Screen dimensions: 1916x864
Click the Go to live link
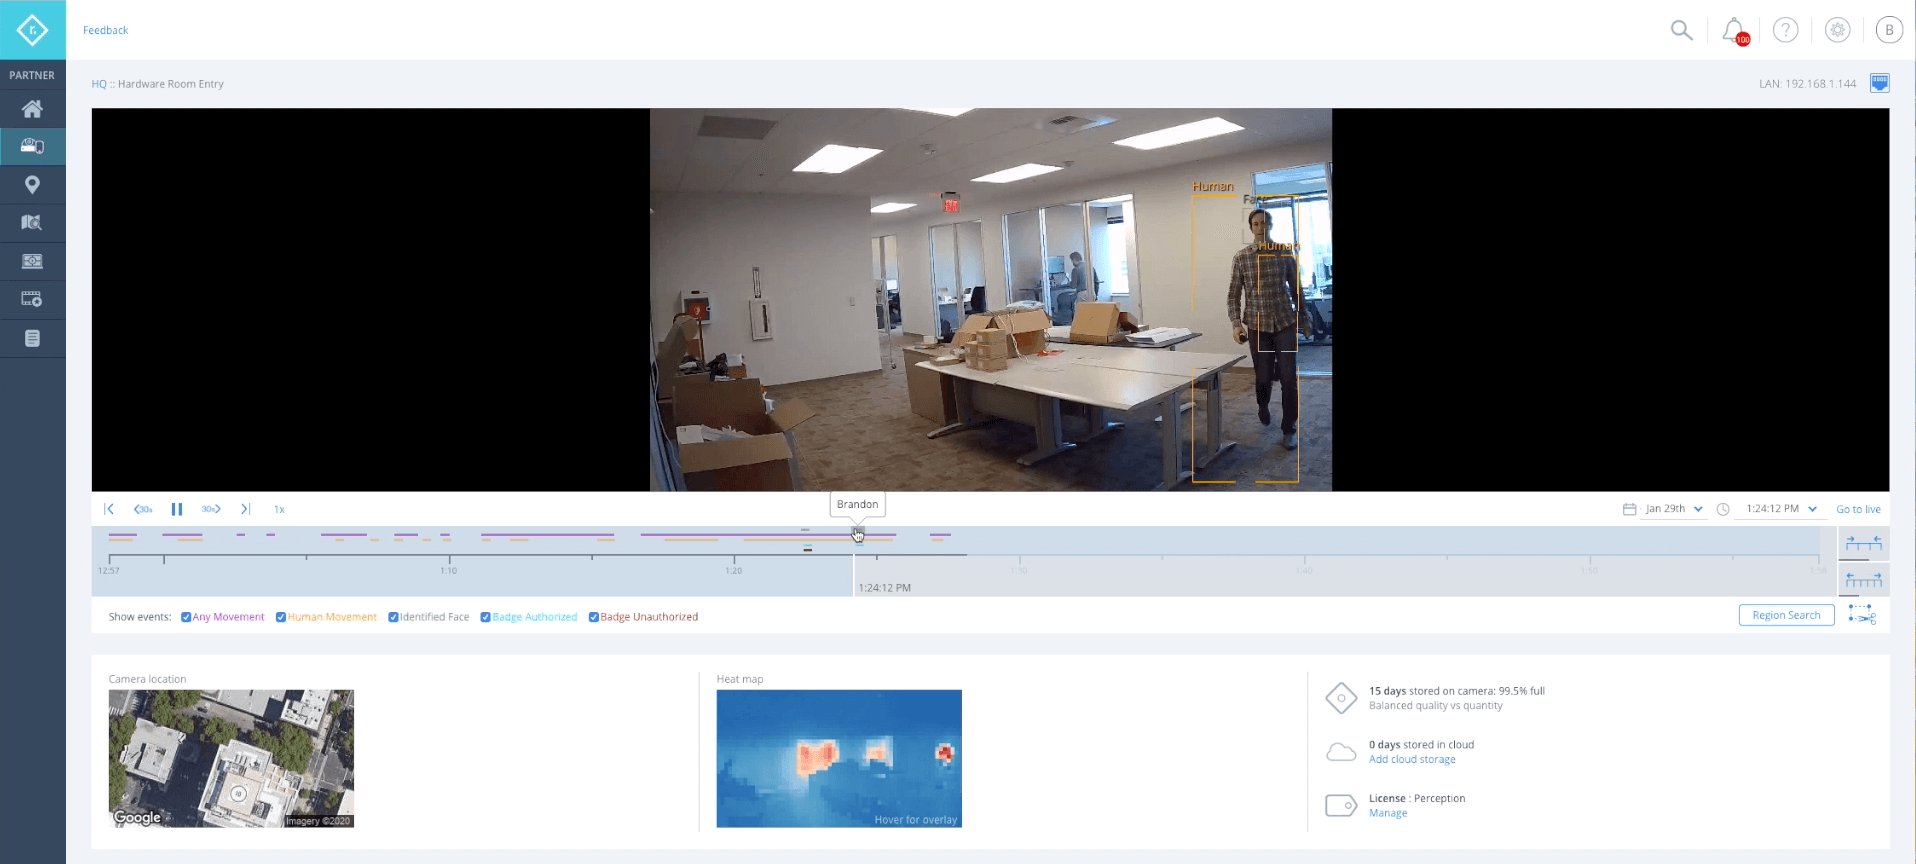coord(1858,509)
